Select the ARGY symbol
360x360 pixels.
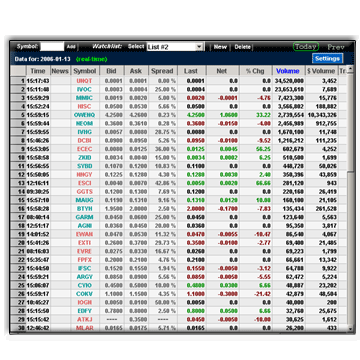tap(84, 277)
